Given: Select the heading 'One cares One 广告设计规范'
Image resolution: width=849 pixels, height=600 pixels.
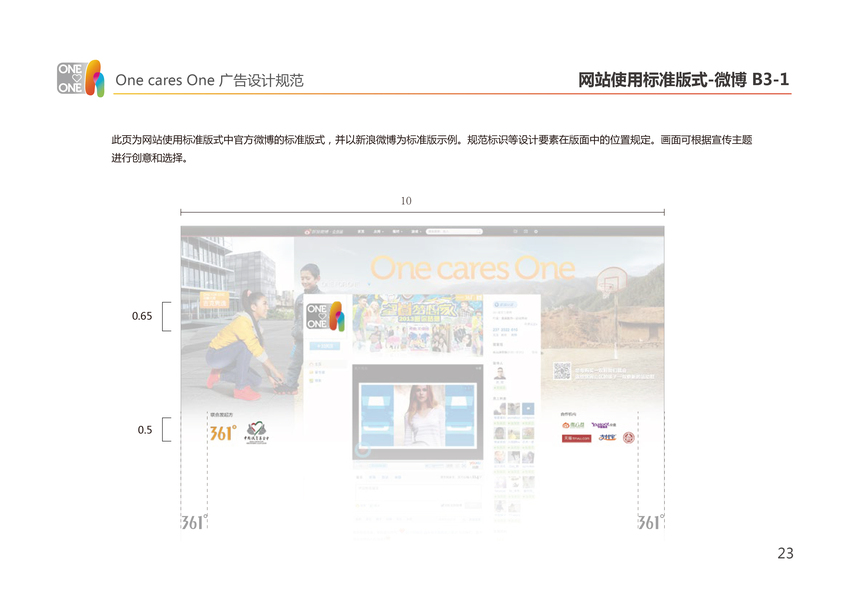Looking at the screenshot, I should pos(209,80).
